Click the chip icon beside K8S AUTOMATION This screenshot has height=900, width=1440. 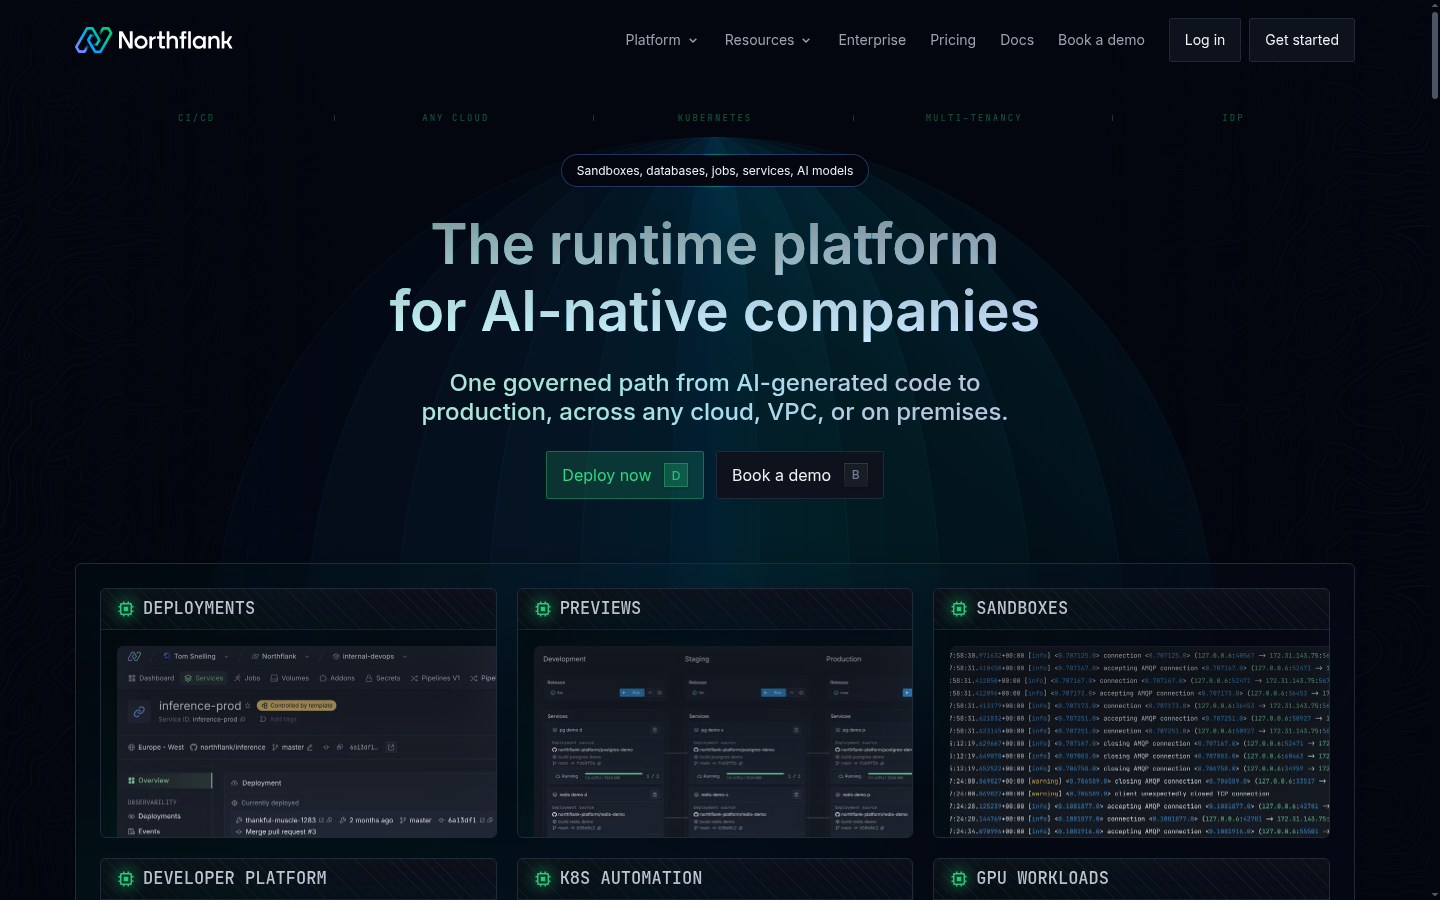(x=543, y=879)
